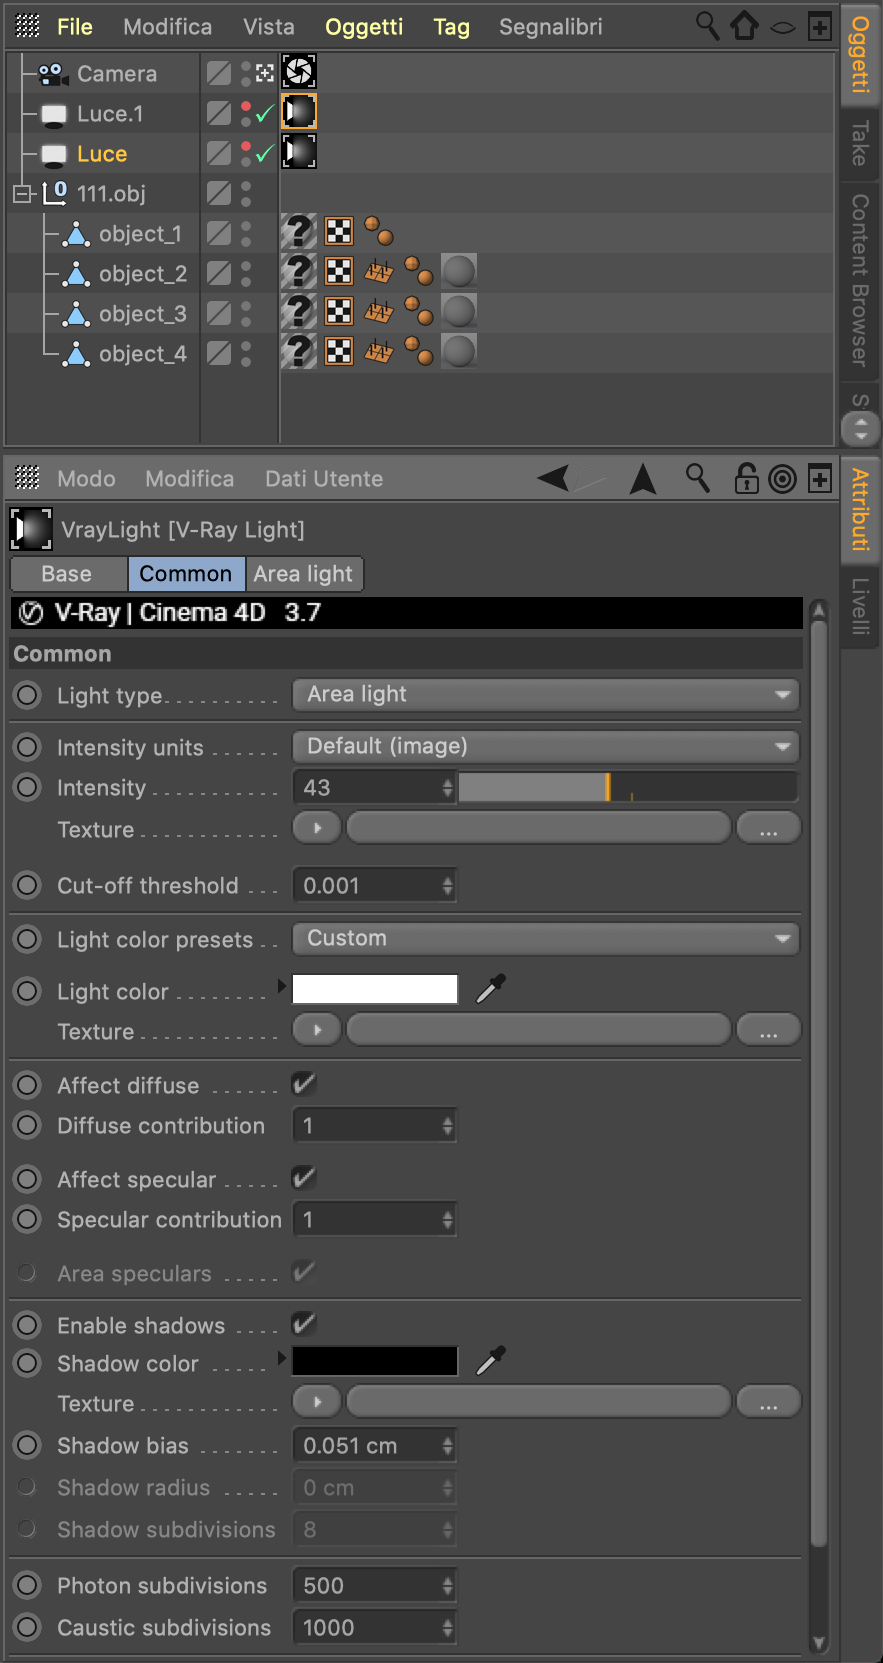
Task: Open the Shadow Texture arrow menu
Action: coord(317,1402)
